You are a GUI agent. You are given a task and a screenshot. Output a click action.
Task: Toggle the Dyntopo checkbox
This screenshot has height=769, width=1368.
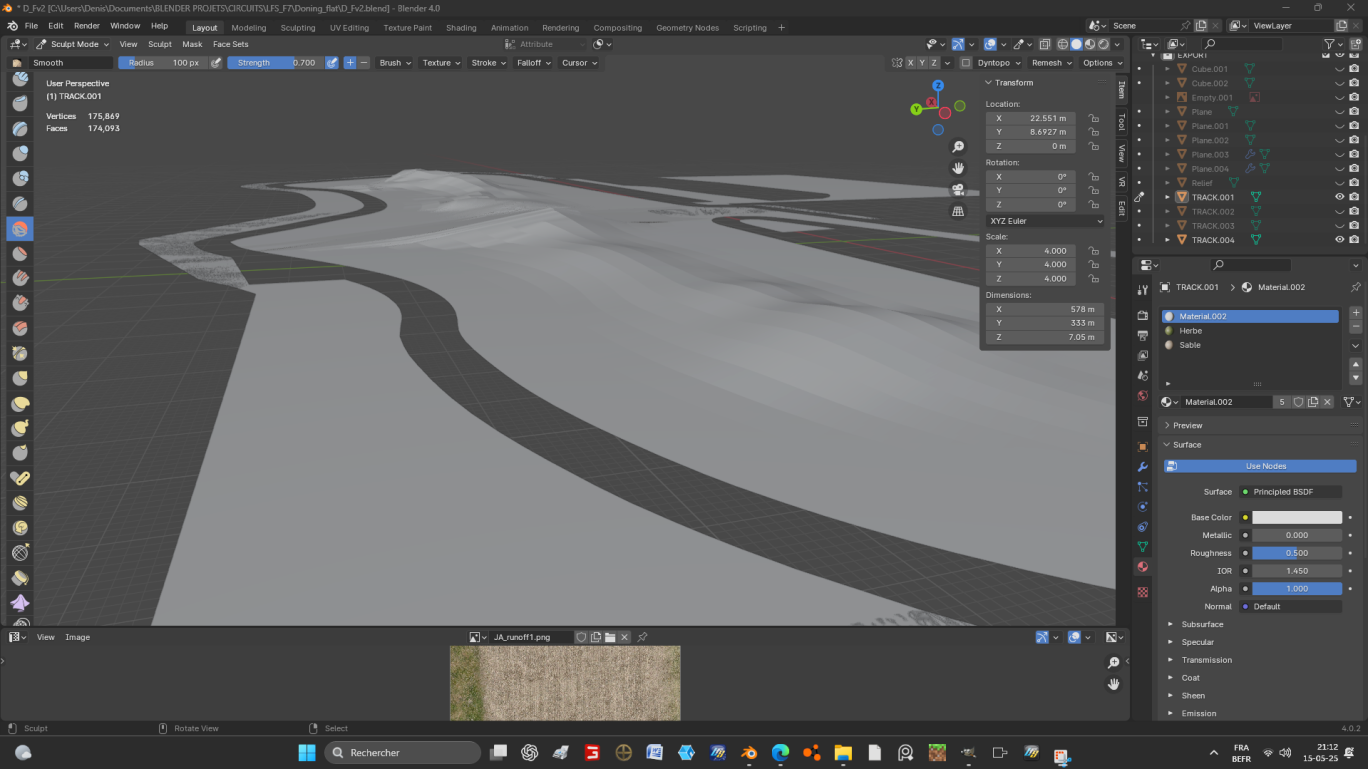(966, 63)
